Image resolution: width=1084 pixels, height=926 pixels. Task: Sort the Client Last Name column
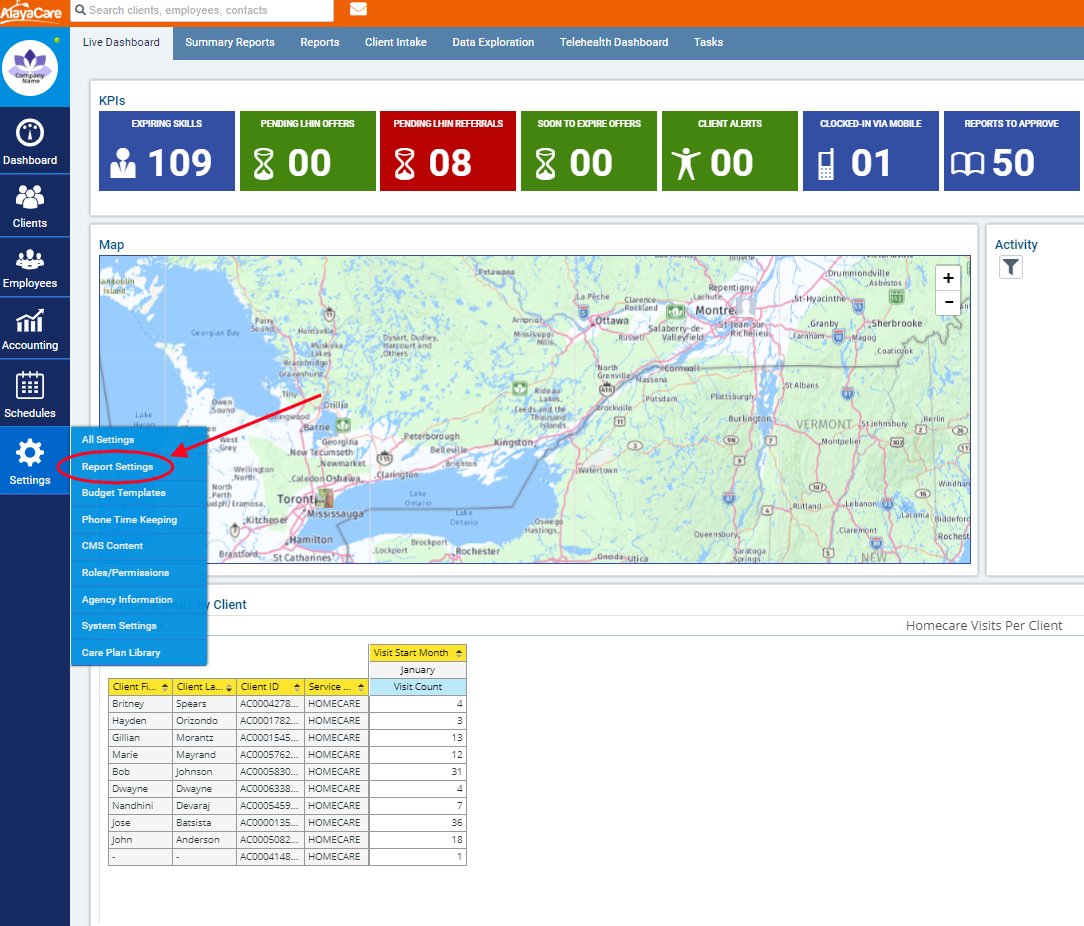(x=228, y=687)
